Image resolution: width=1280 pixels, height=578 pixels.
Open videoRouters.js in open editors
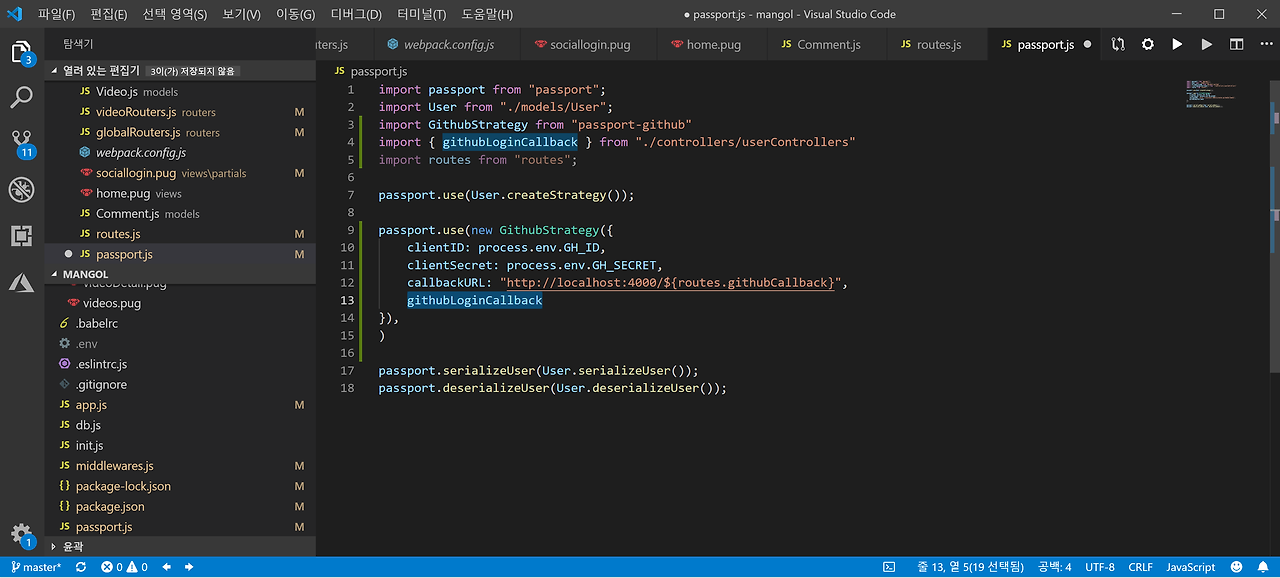coord(180,112)
